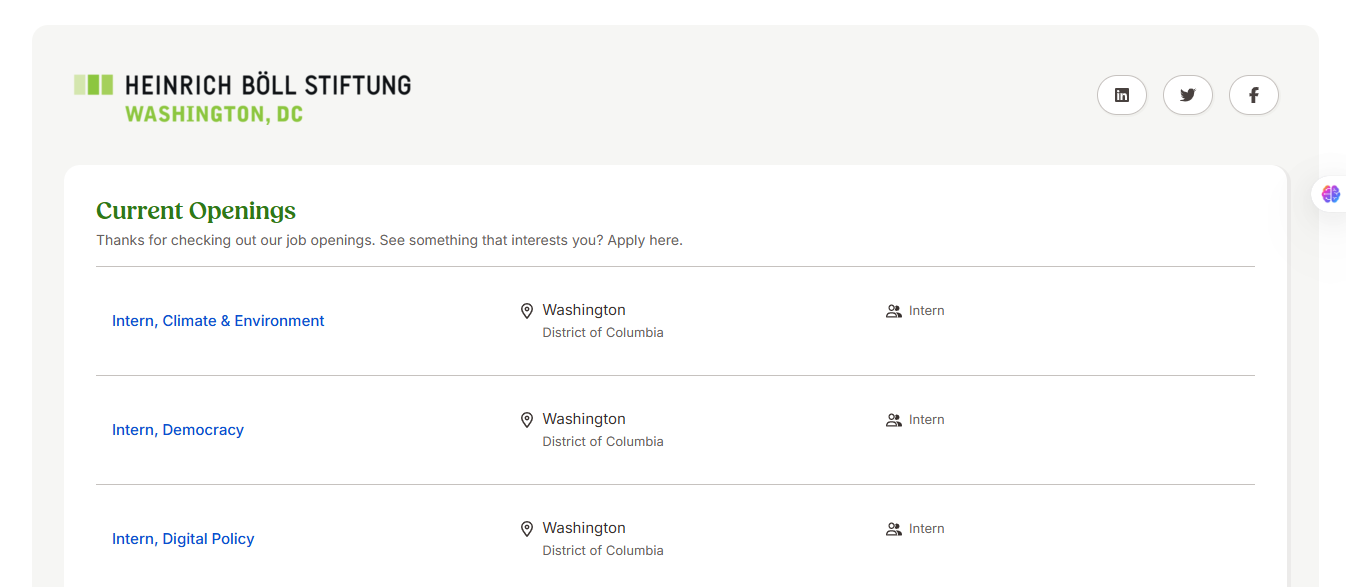
Task: Click the Twitter bird icon
Action: pyautogui.click(x=1188, y=95)
